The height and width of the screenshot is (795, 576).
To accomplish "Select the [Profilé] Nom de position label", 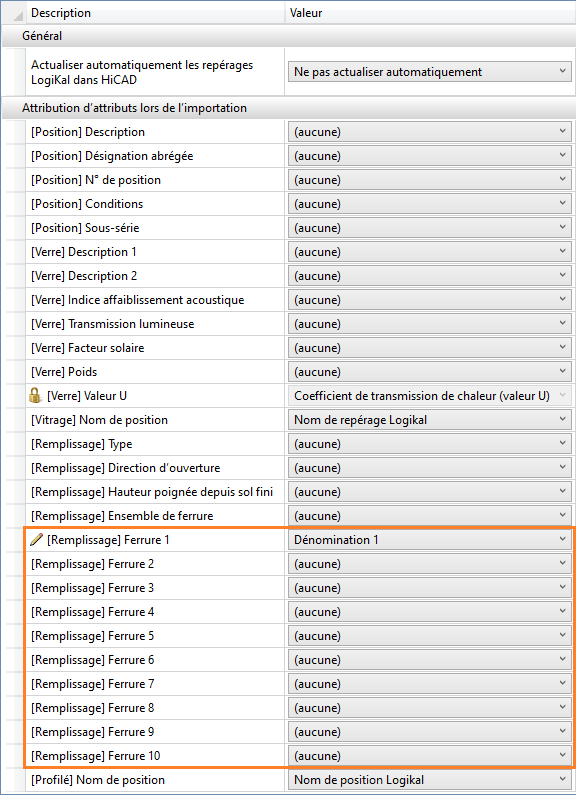I will 98,780.
